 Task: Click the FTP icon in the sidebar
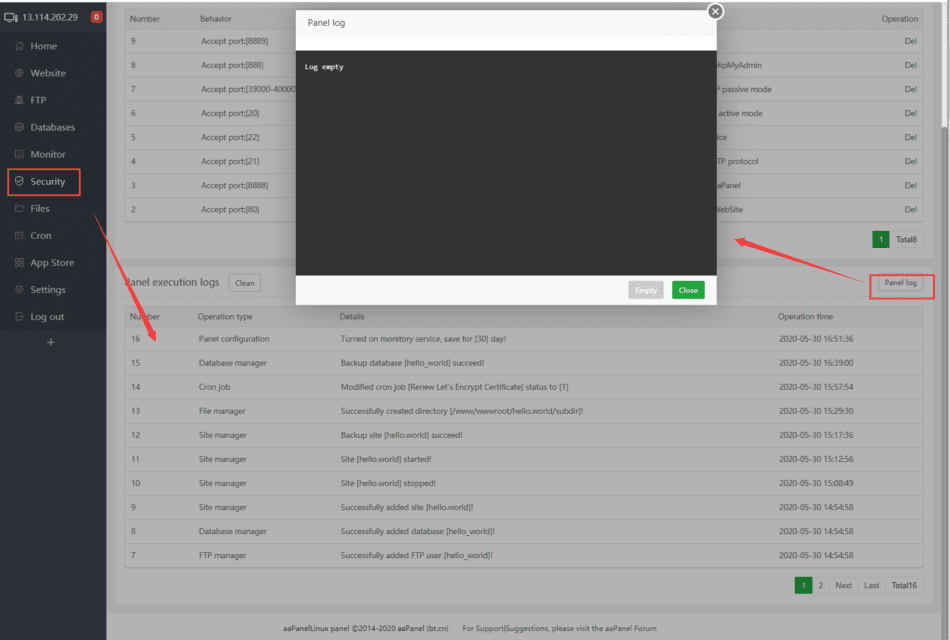17,99
